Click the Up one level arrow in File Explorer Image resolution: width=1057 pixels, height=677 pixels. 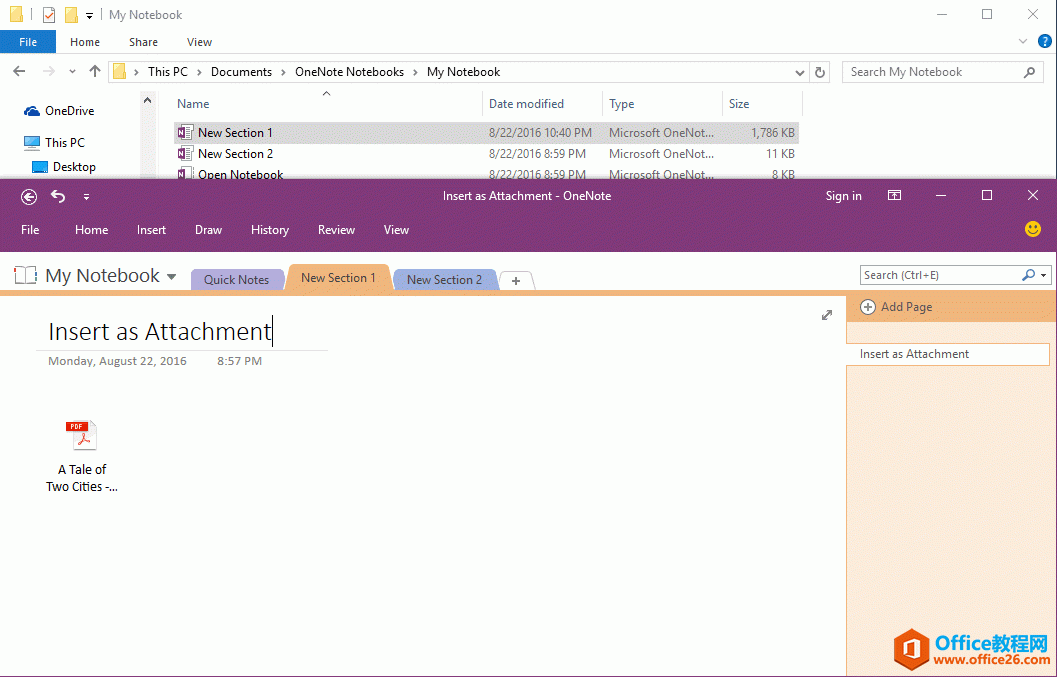[94, 71]
